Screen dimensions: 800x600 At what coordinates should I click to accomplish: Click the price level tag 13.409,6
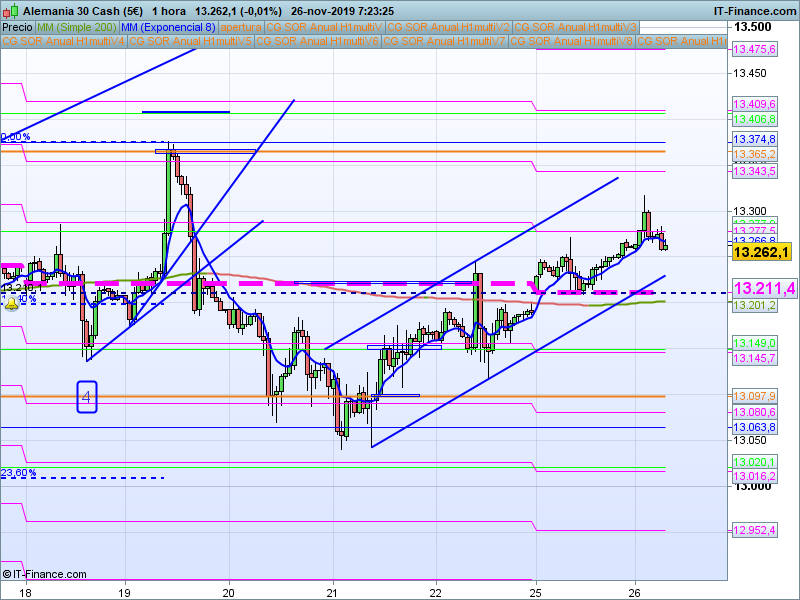coord(755,105)
